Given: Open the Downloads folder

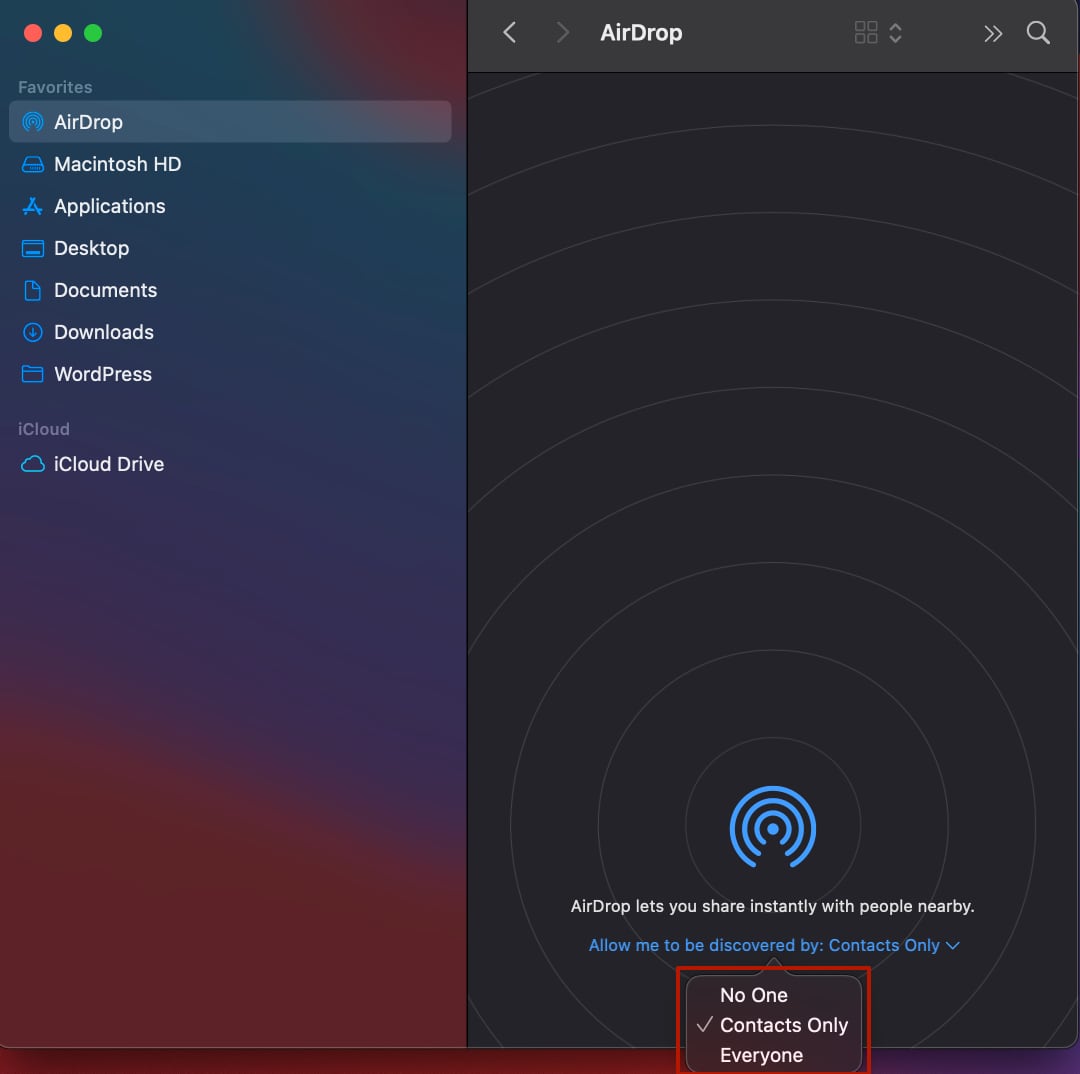Looking at the screenshot, I should click(x=104, y=331).
